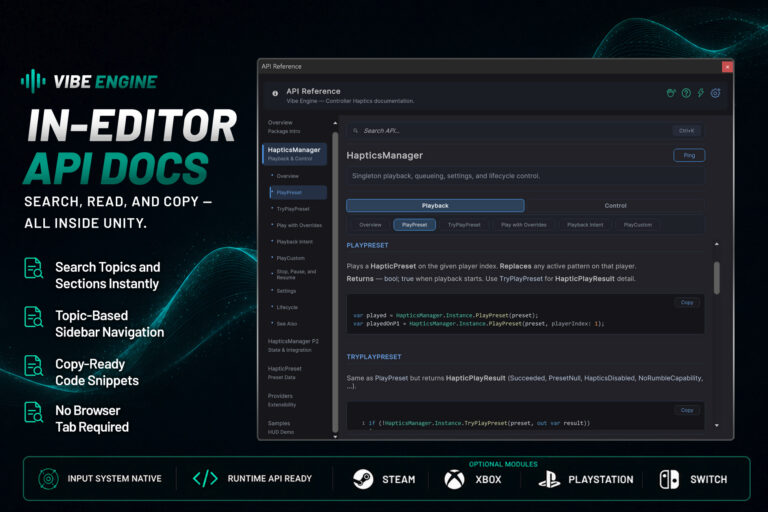The image size is (768, 512).
Task: Click the green mascot icon in header
Action: click(x=671, y=93)
